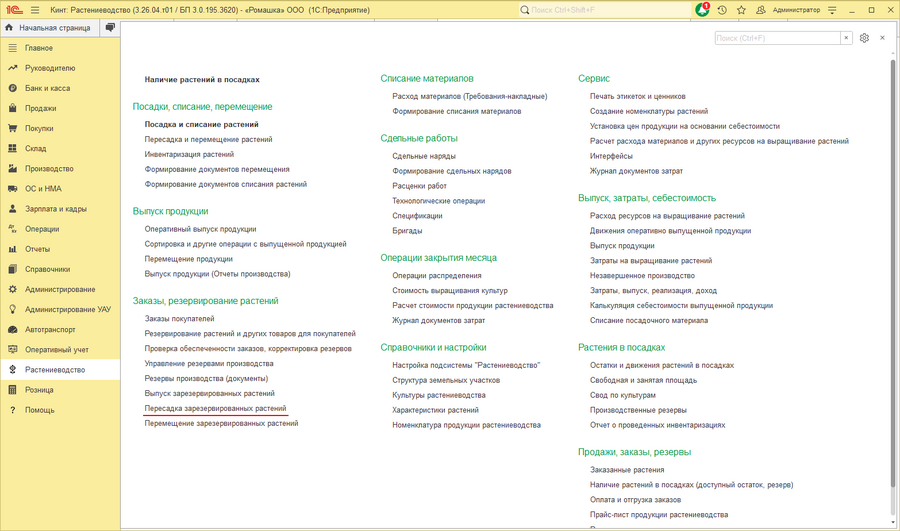The width and height of the screenshot is (900, 531).
Task: Open the Начальная страница tab
Action: point(49,28)
